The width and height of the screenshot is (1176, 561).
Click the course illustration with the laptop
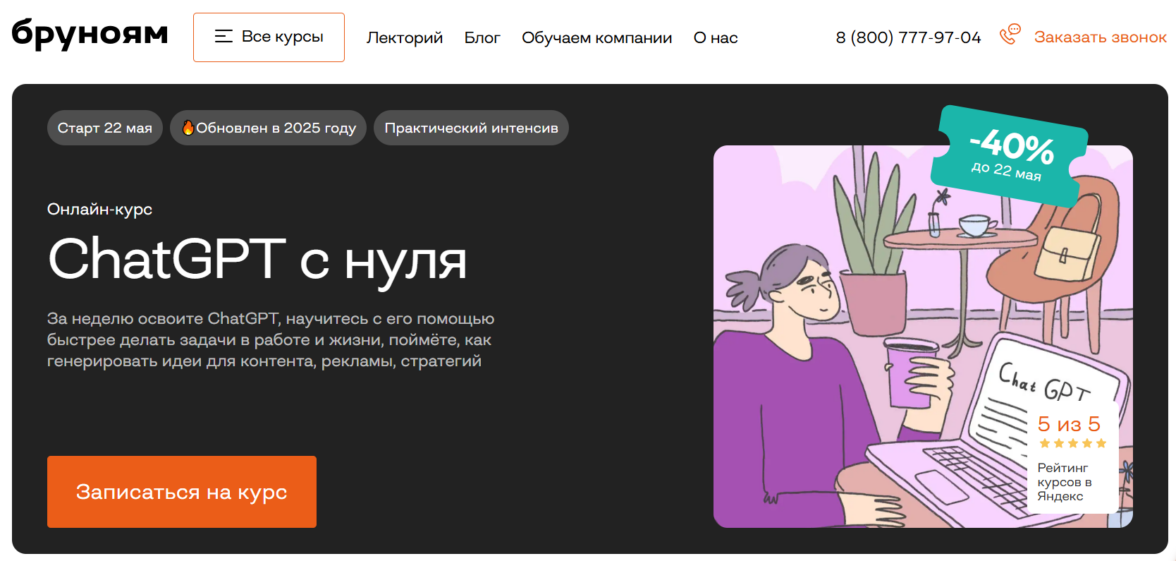[922, 336]
